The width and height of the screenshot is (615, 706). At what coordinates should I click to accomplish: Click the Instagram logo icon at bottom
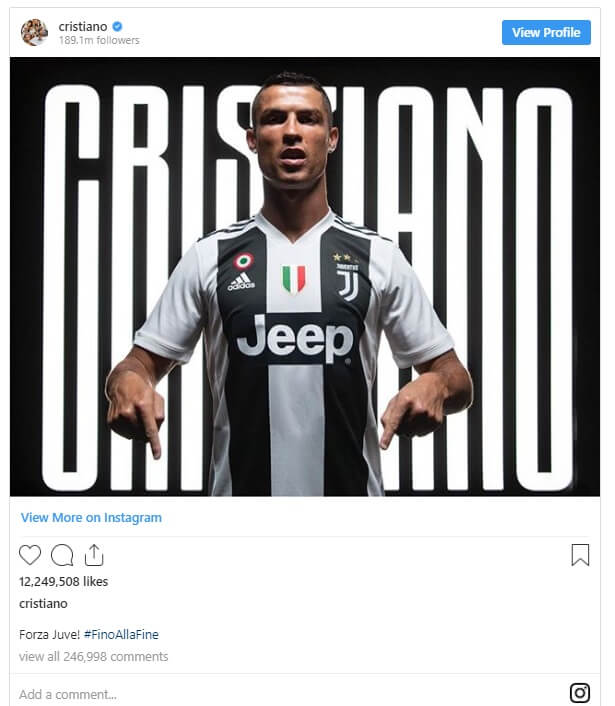point(580,693)
